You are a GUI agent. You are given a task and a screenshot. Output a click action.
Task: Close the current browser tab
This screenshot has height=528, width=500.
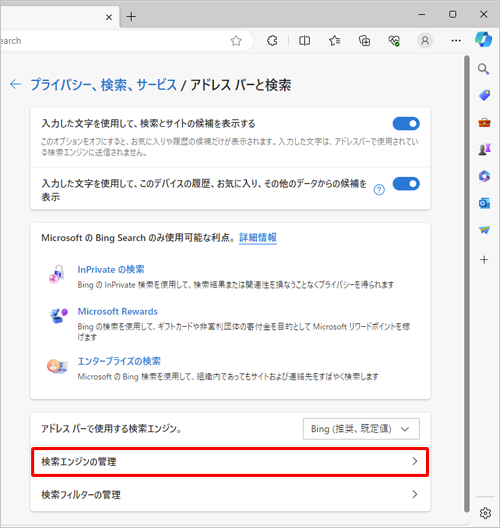pyautogui.click(x=109, y=17)
